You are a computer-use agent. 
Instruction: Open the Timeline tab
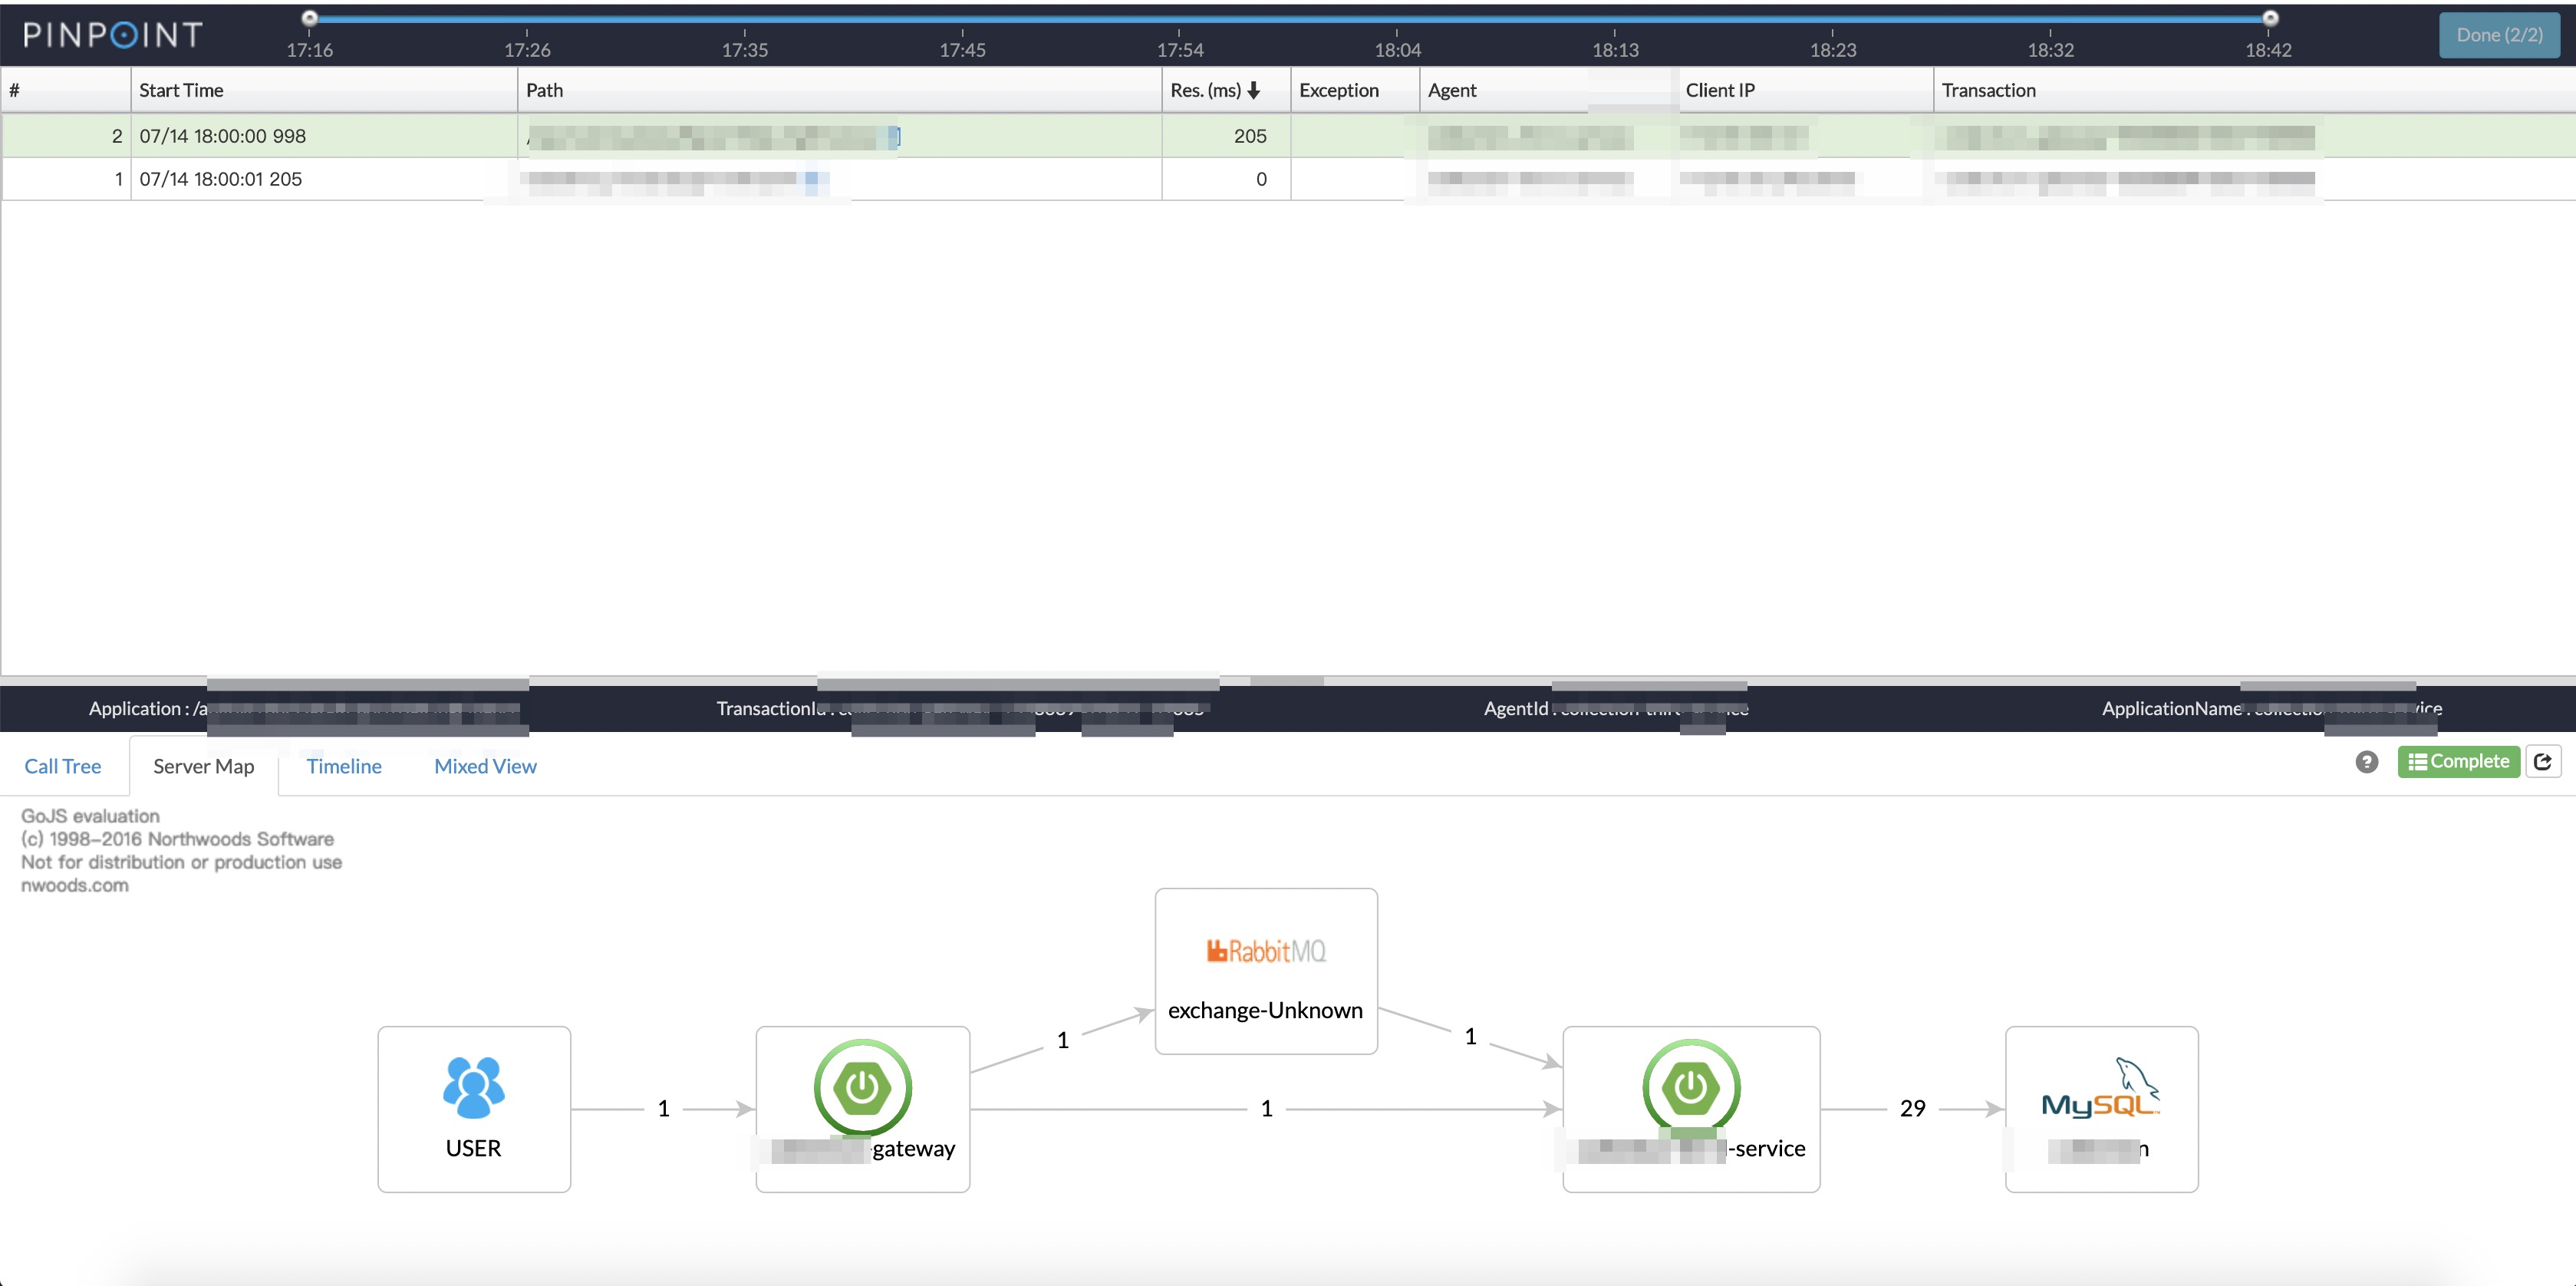tap(343, 766)
